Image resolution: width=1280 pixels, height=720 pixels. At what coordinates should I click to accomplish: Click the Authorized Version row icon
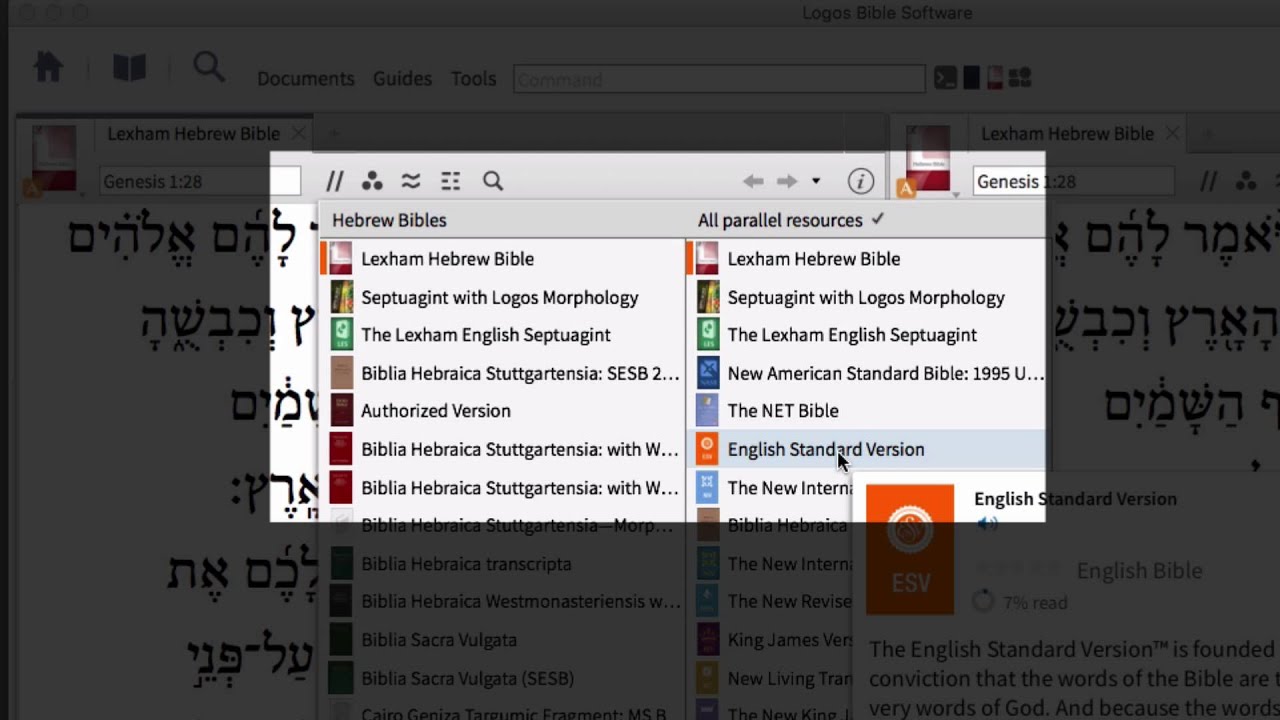pyautogui.click(x=341, y=411)
